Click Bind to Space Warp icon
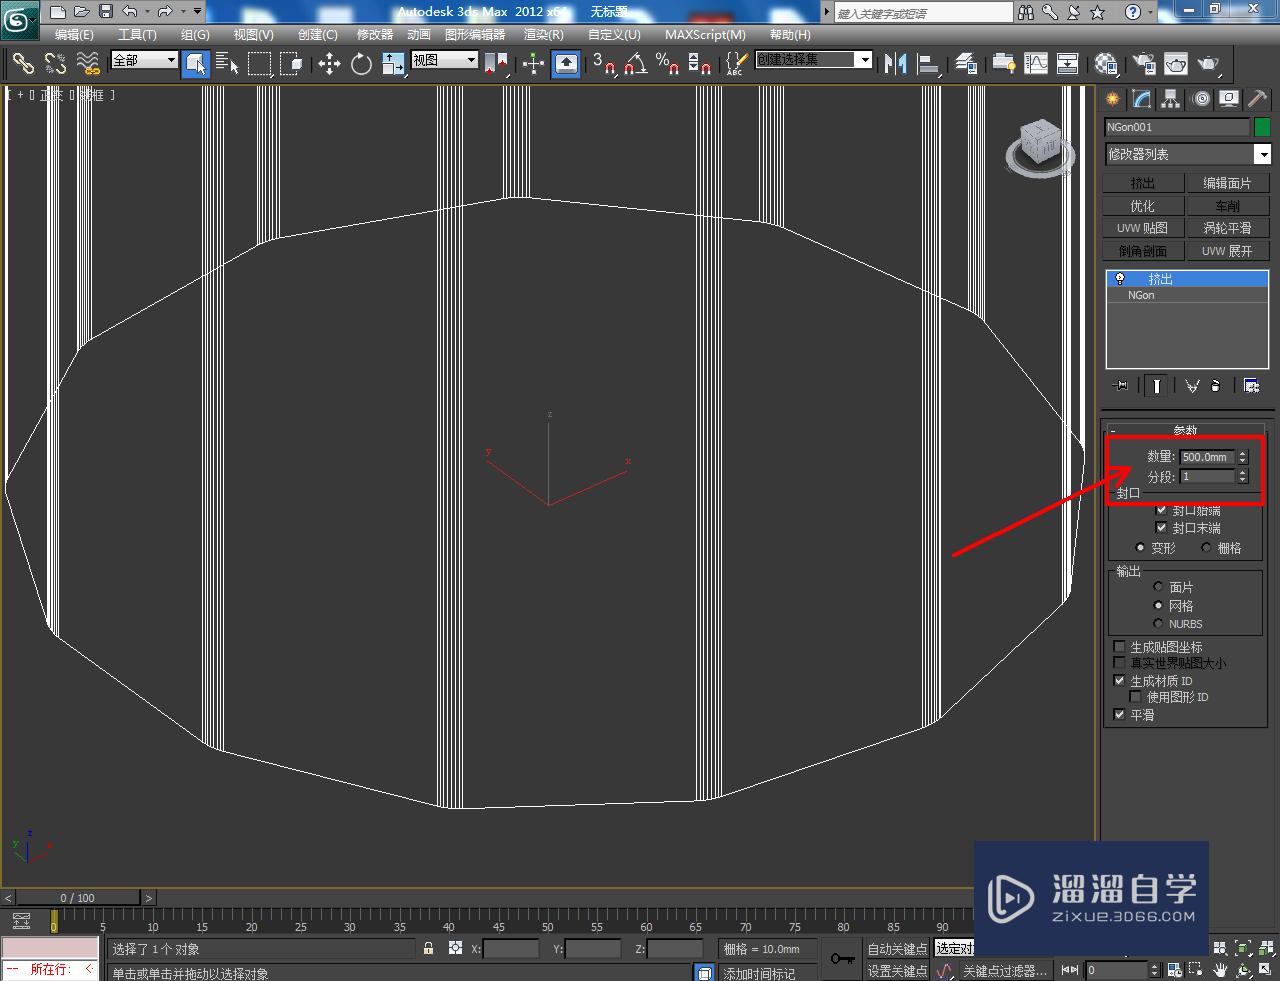 pos(88,64)
